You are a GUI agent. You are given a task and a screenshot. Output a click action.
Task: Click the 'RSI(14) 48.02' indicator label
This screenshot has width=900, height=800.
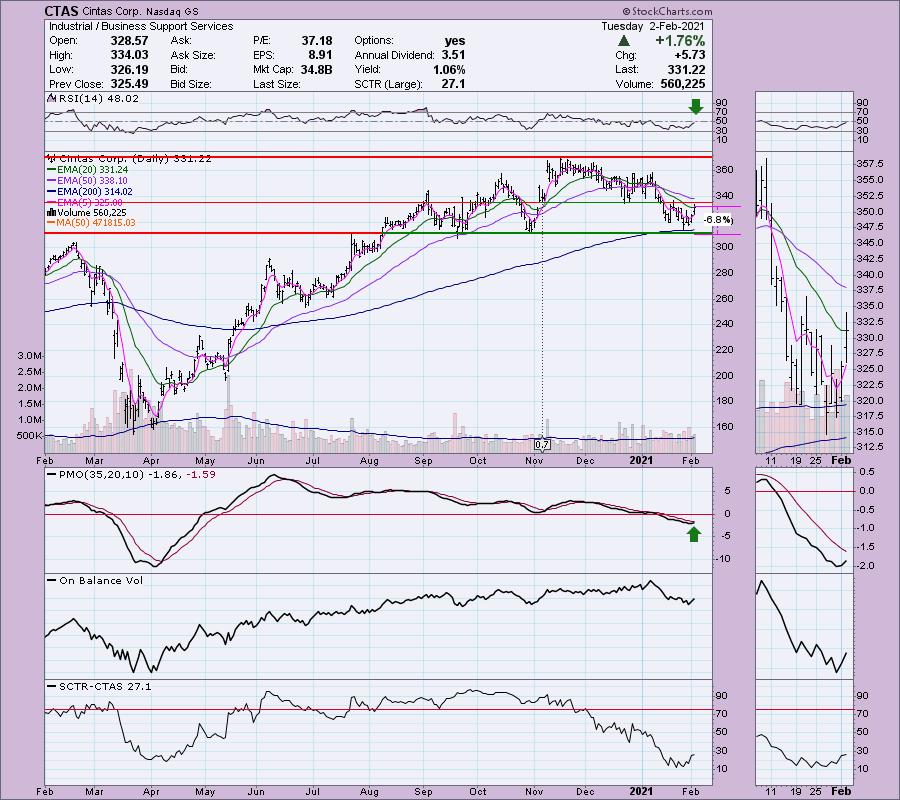99,99
